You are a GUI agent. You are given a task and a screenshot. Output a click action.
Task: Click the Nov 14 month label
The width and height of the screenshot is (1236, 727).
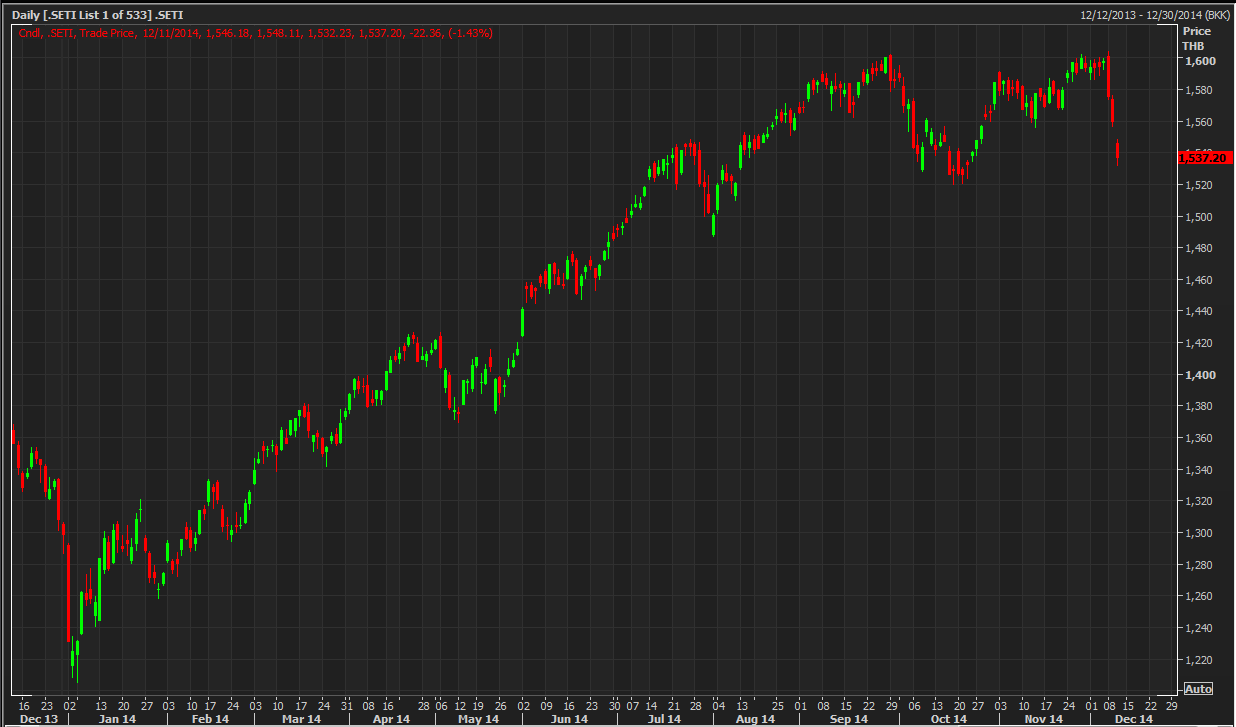[x=1044, y=719]
